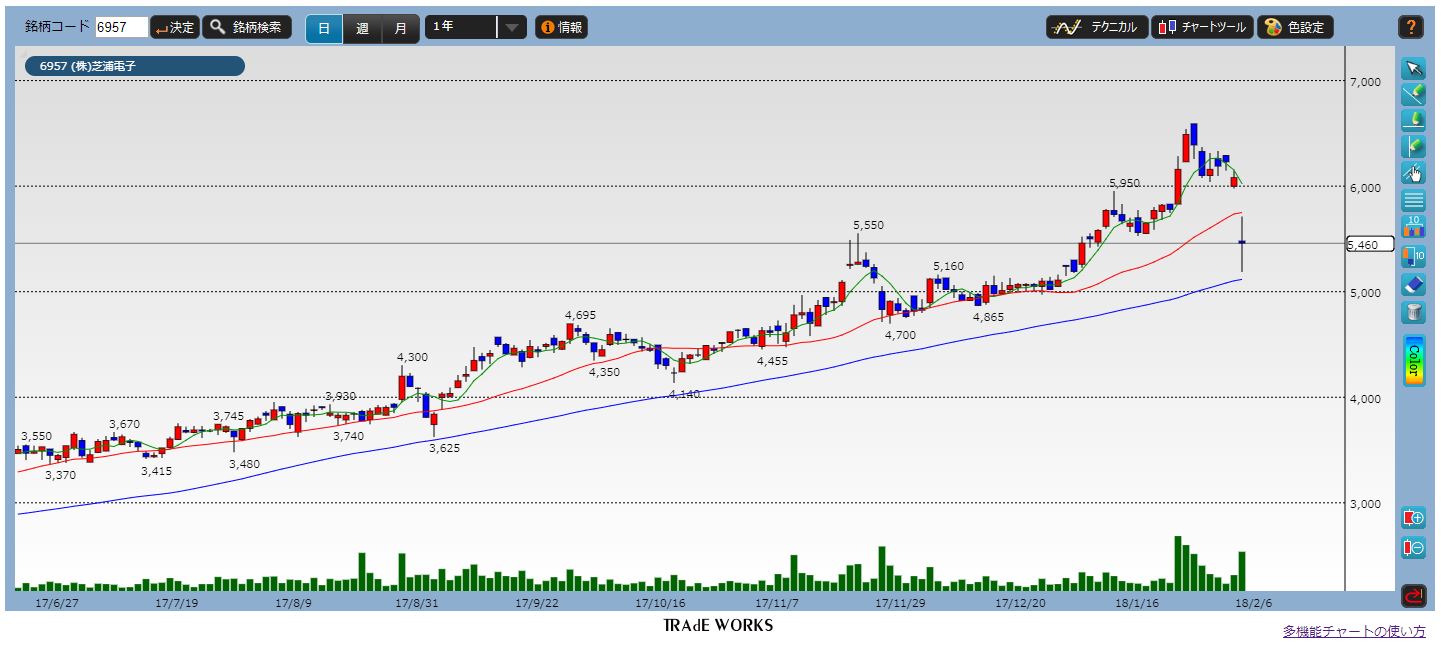Image resolution: width=1441 pixels, height=648 pixels.
Task: Open the 1年 period dropdown
Action: pyautogui.click(x=475, y=28)
